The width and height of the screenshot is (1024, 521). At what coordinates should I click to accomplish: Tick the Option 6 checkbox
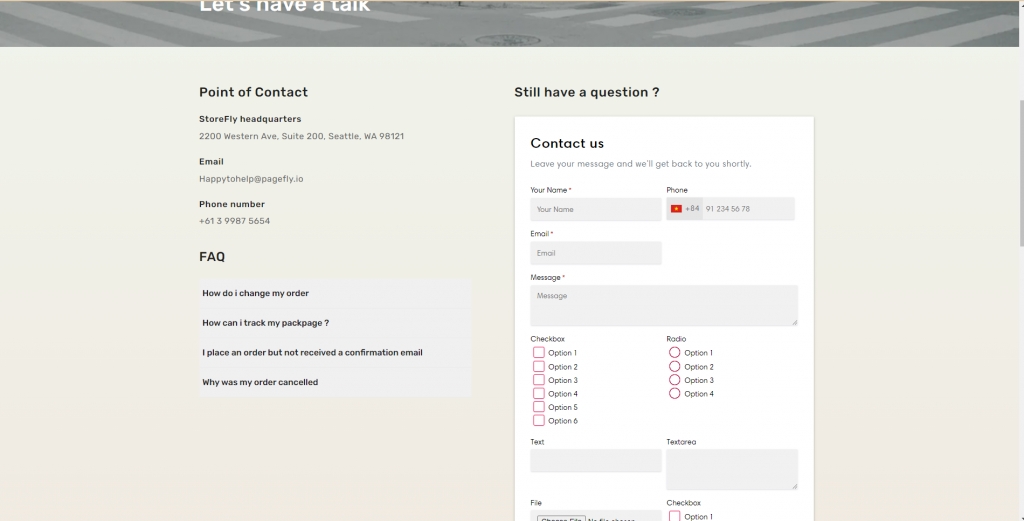point(539,421)
